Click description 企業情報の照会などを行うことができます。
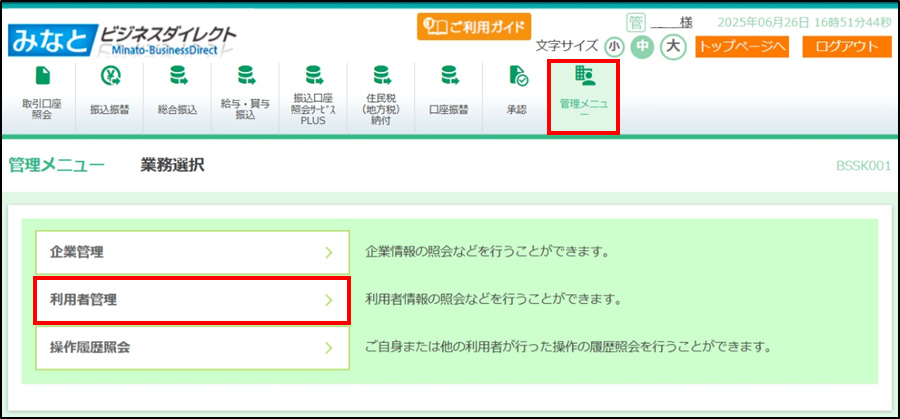Viewport: 900px width, 419px height. 487,253
